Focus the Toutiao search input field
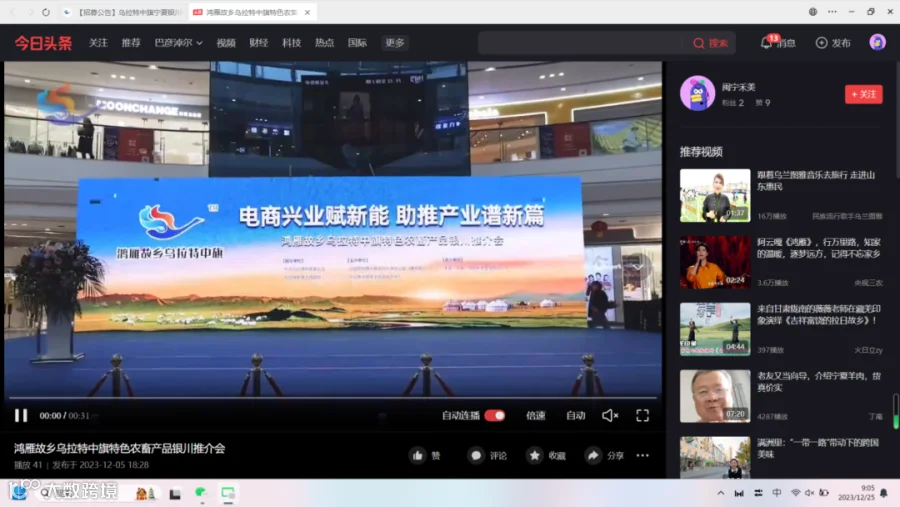 pos(581,43)
